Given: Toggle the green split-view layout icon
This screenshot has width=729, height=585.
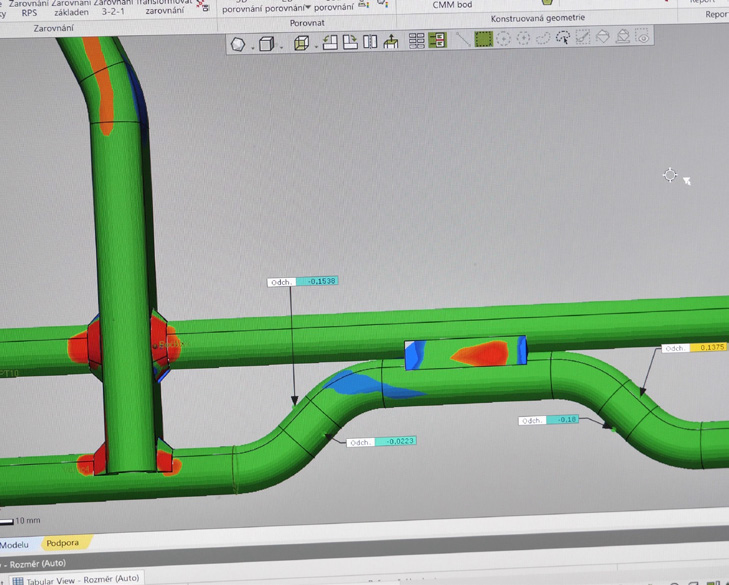Looking at the screenshot, I should pyautogui.click(x=437, y=41).
